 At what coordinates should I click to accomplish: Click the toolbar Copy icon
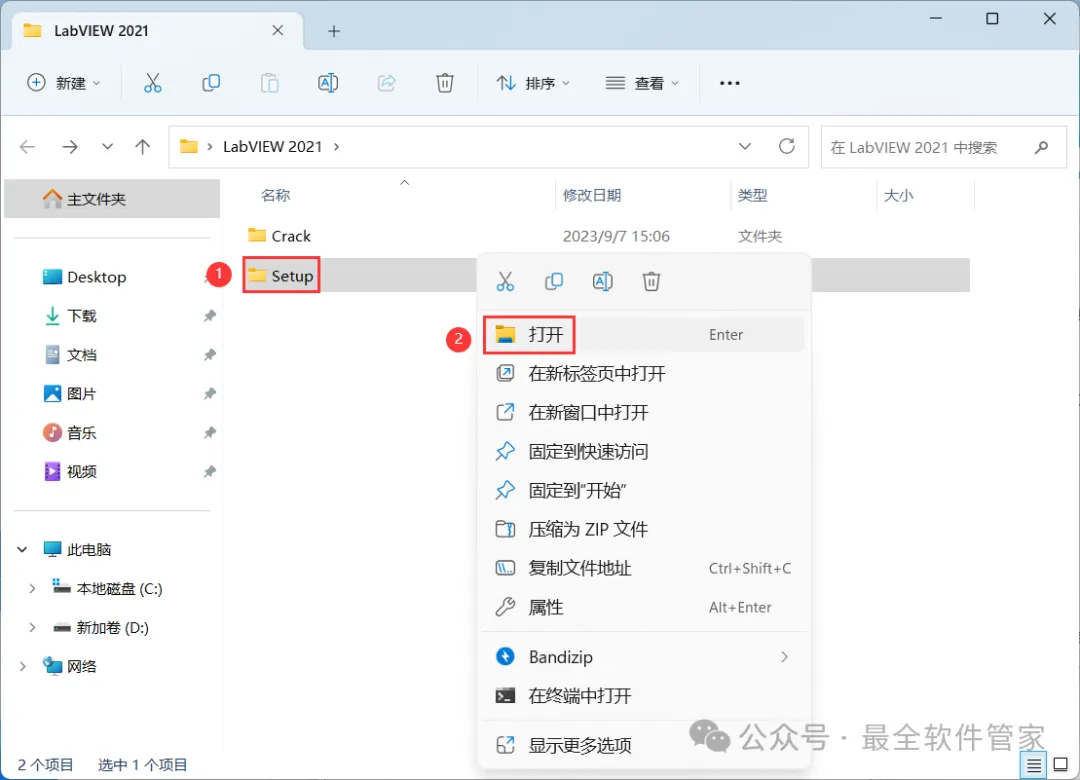[211, 83]
